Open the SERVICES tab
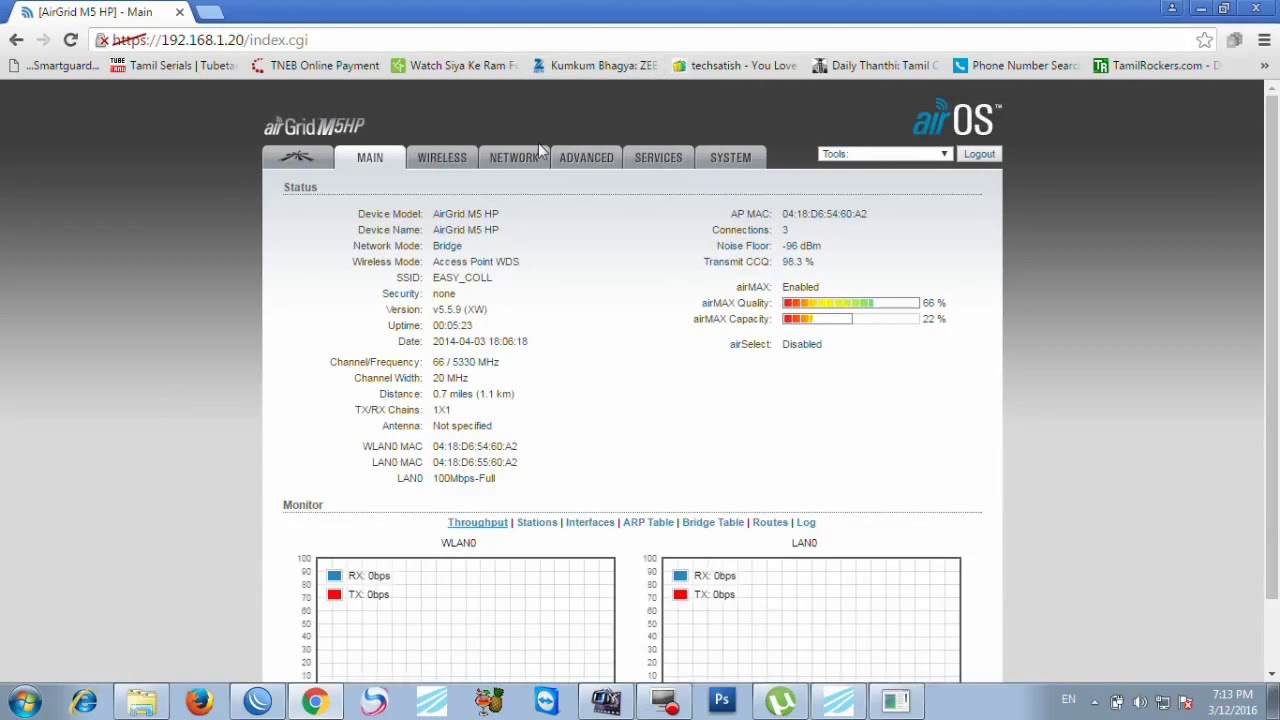The width and height of the screenshot is (1280, 720). pos(658,158)
